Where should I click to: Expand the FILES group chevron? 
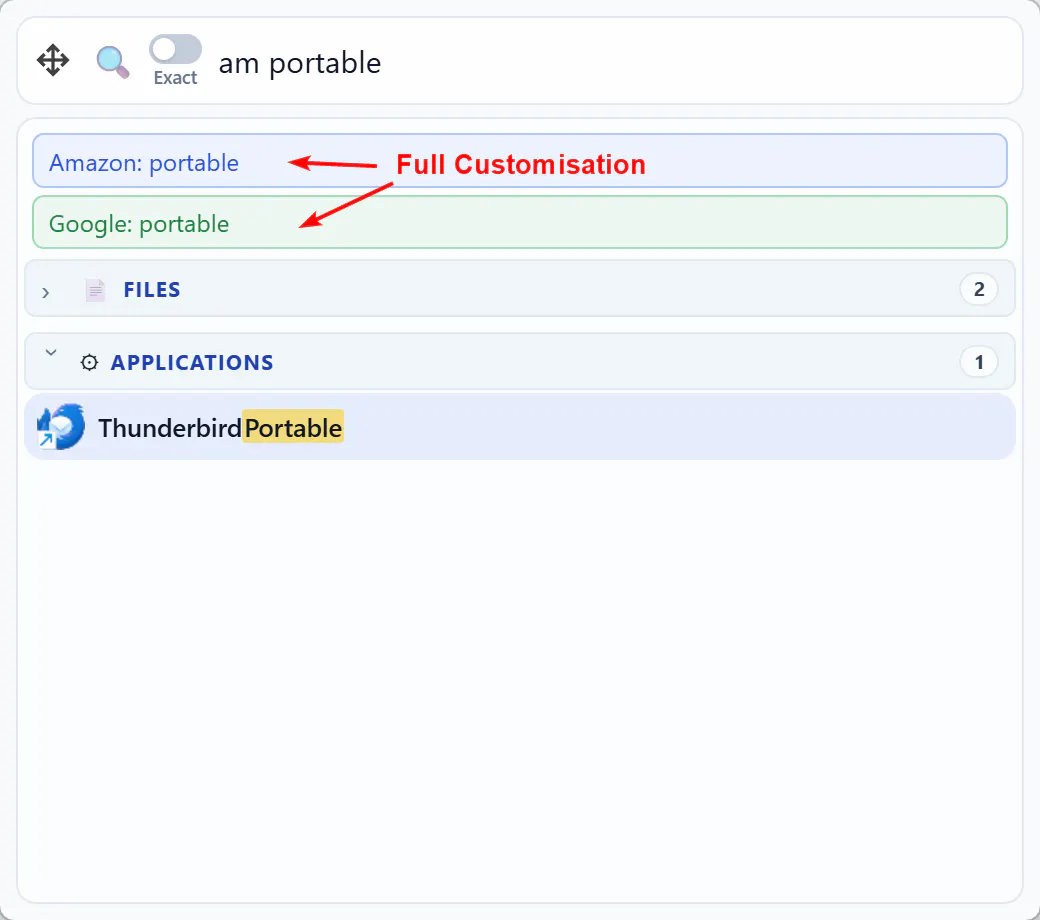coord(46,292)
